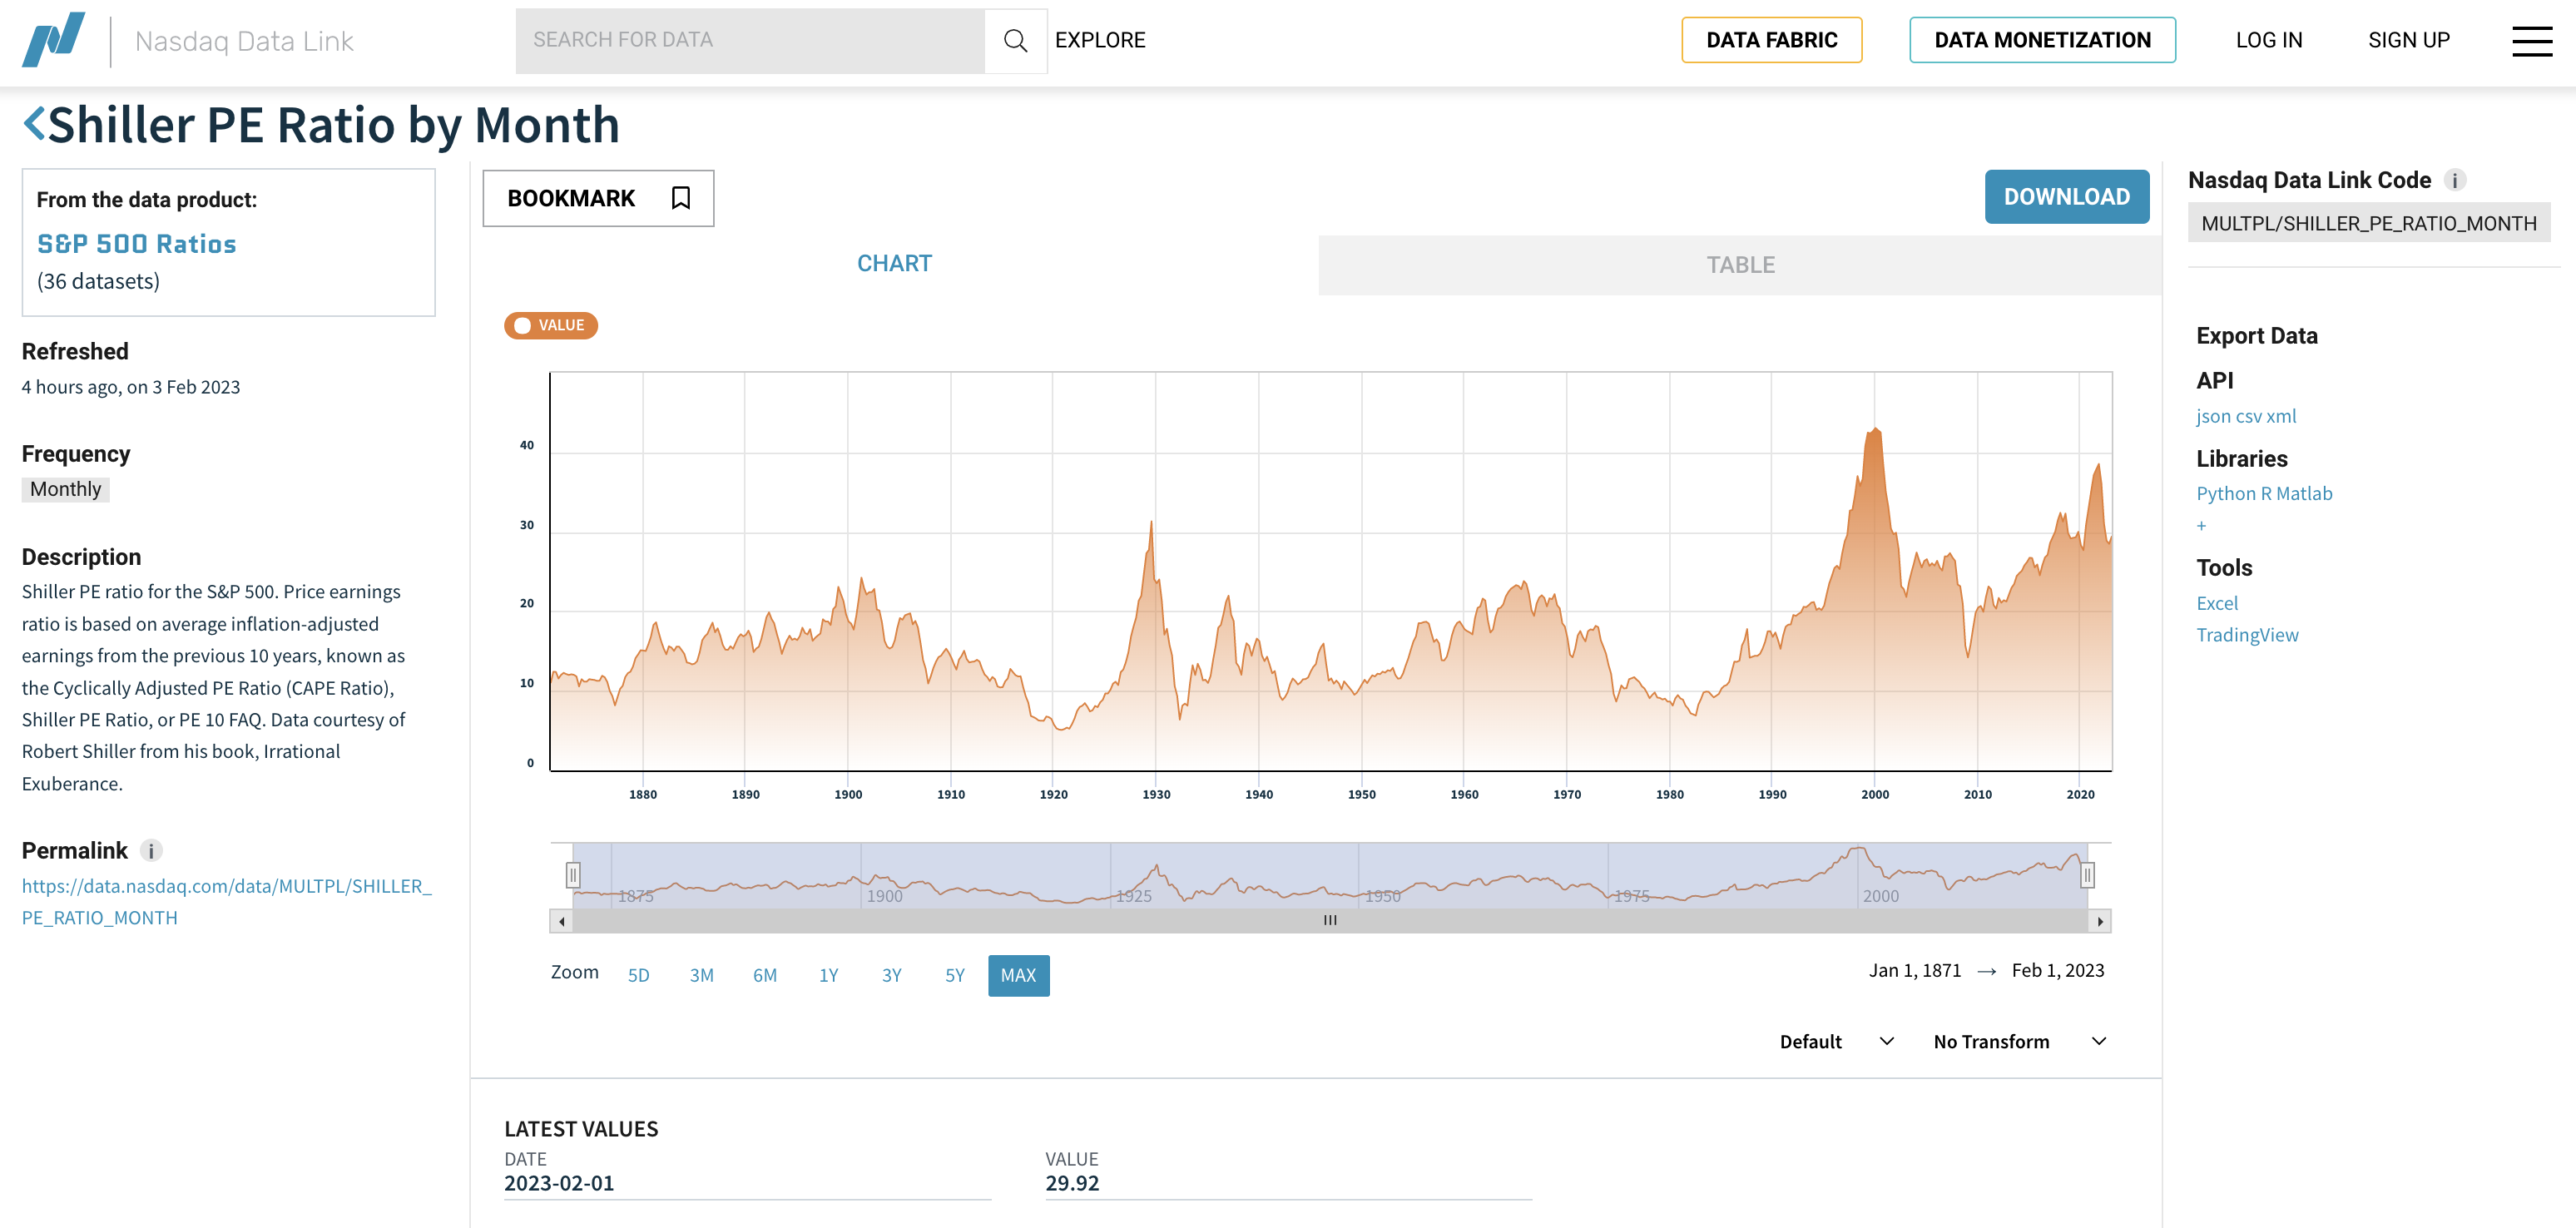This screenshot has width=2576, height=1228.
Task: Click the Matlab library link
Action: (x=2304, y=494)
